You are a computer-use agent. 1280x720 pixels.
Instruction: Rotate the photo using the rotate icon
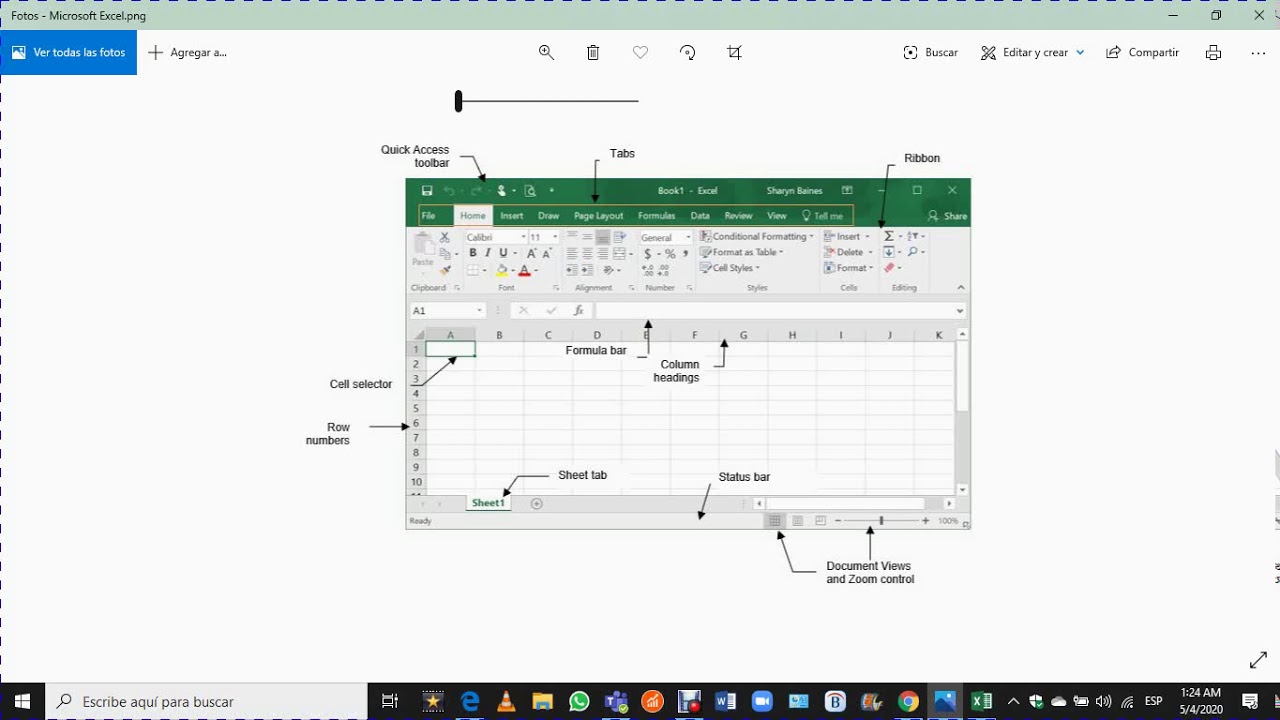click(x=688, y=53)
